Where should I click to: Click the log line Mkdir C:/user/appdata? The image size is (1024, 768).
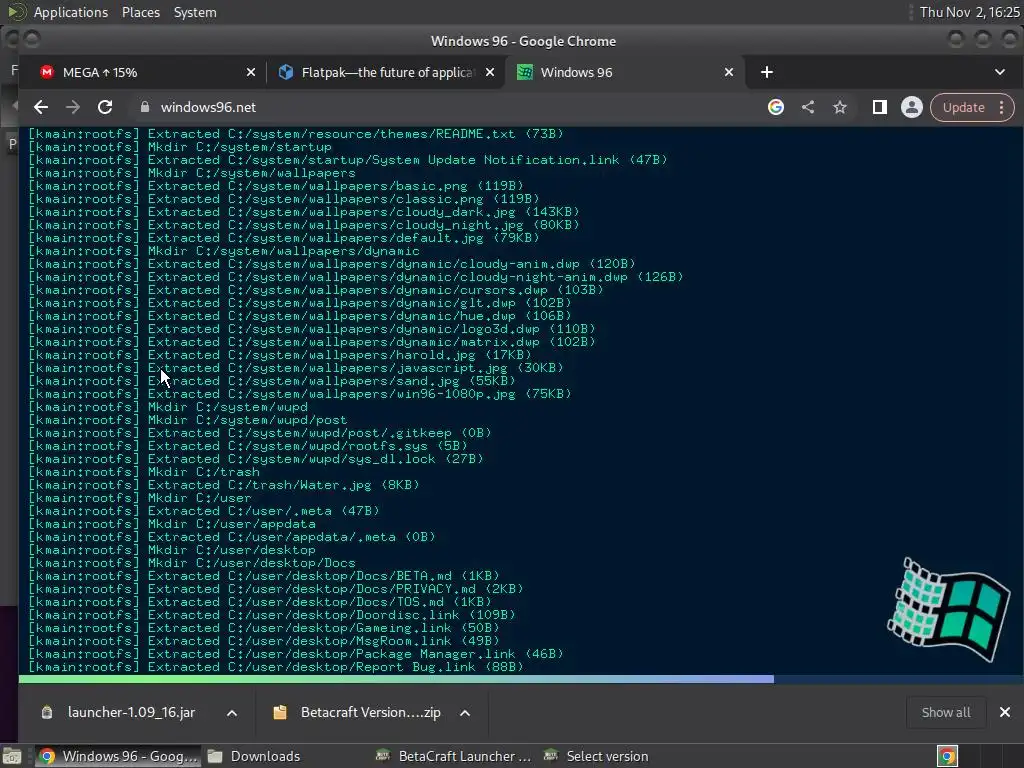coord(172,524)
